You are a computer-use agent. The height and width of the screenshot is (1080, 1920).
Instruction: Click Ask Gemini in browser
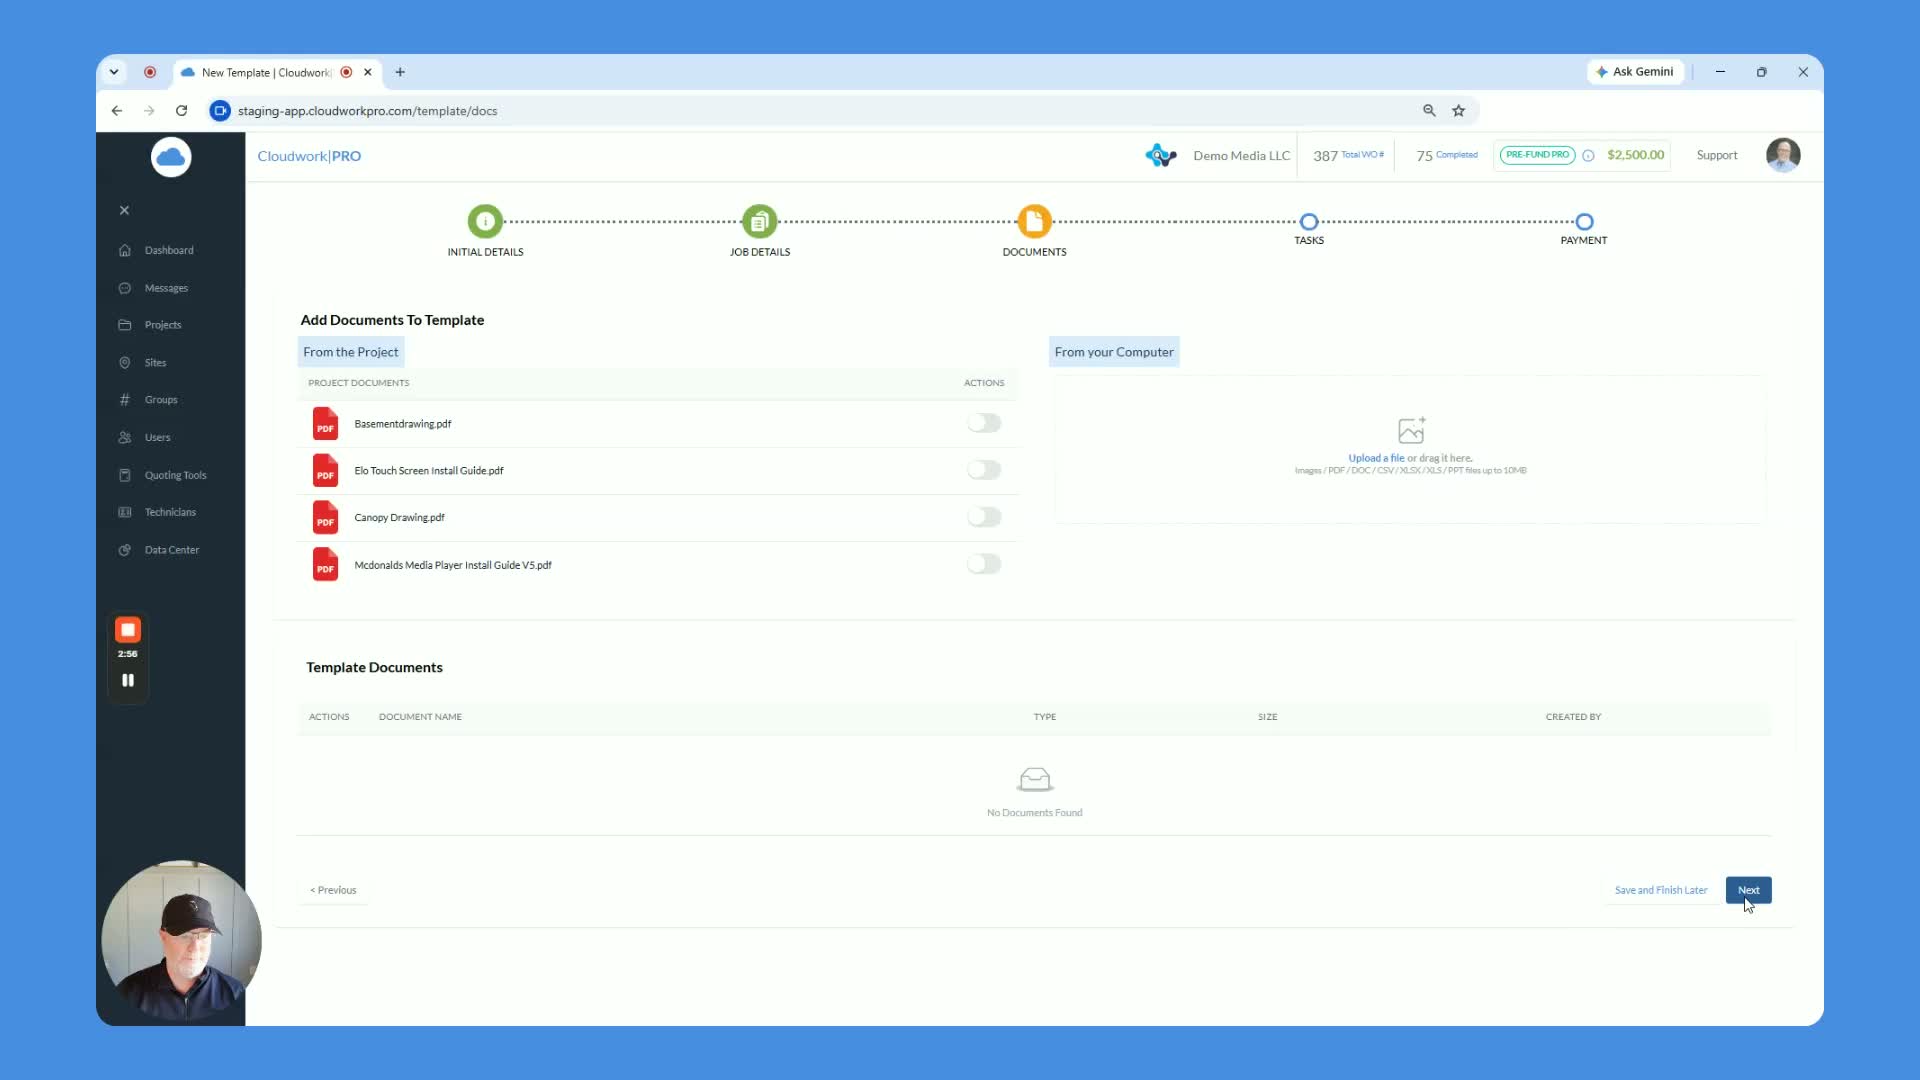1635,72
